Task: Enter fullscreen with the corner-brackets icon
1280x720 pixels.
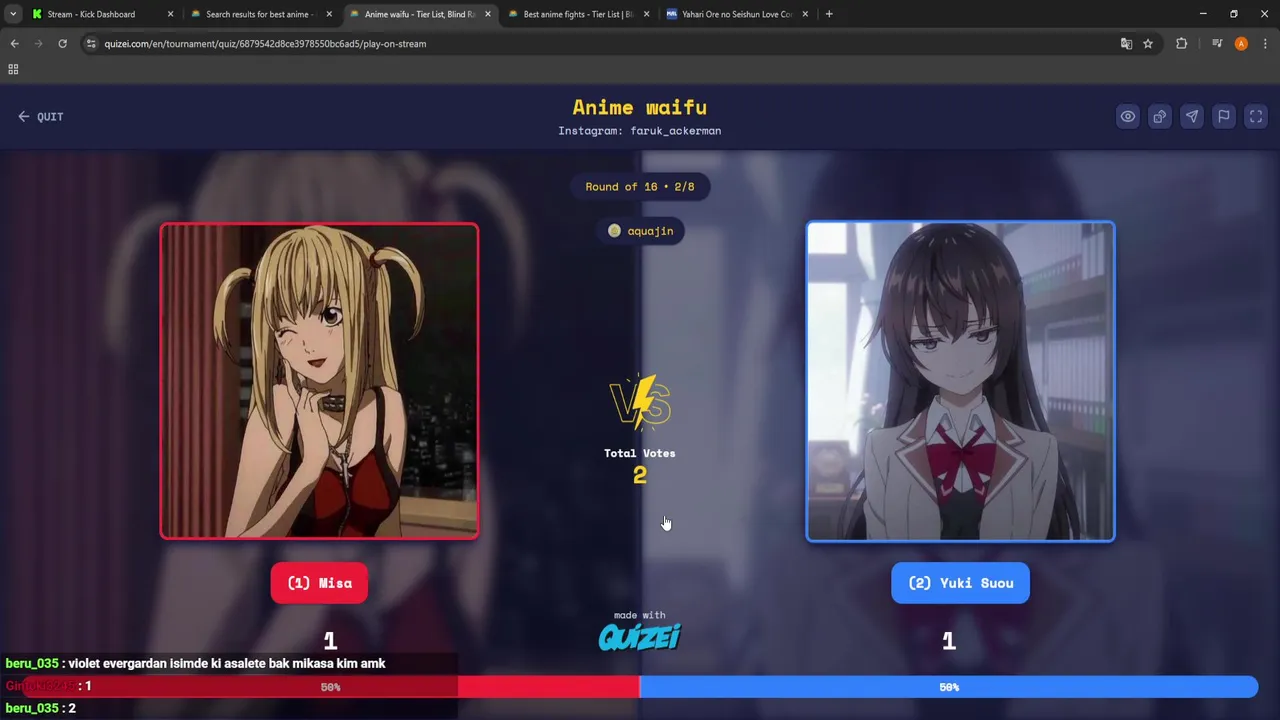Action: coord(1256,116)
